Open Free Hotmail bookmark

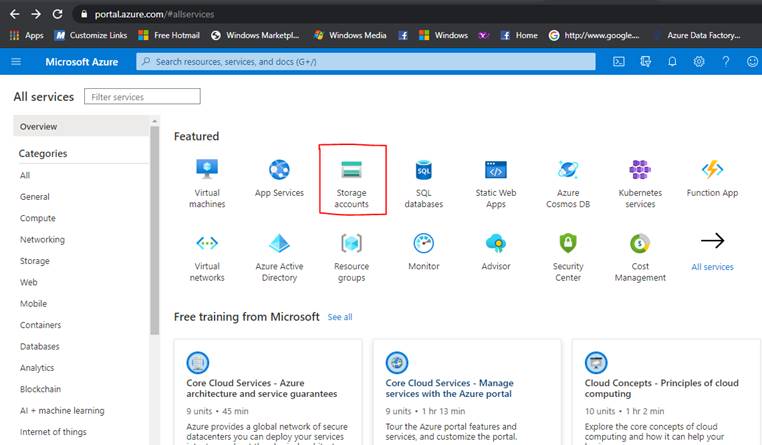(169, 35)
